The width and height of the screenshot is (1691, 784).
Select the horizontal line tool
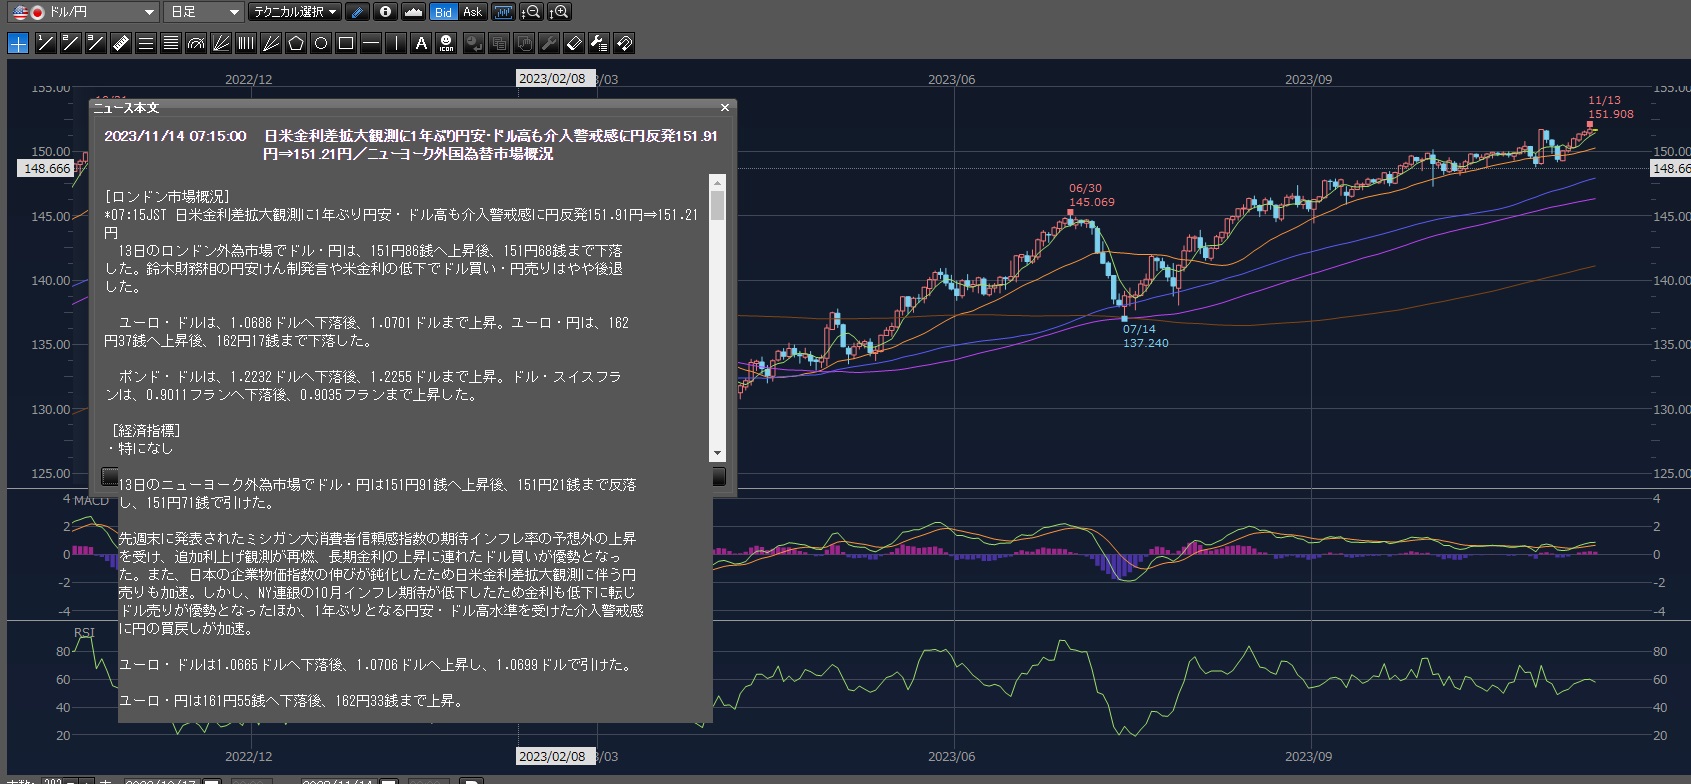point(371,43)
